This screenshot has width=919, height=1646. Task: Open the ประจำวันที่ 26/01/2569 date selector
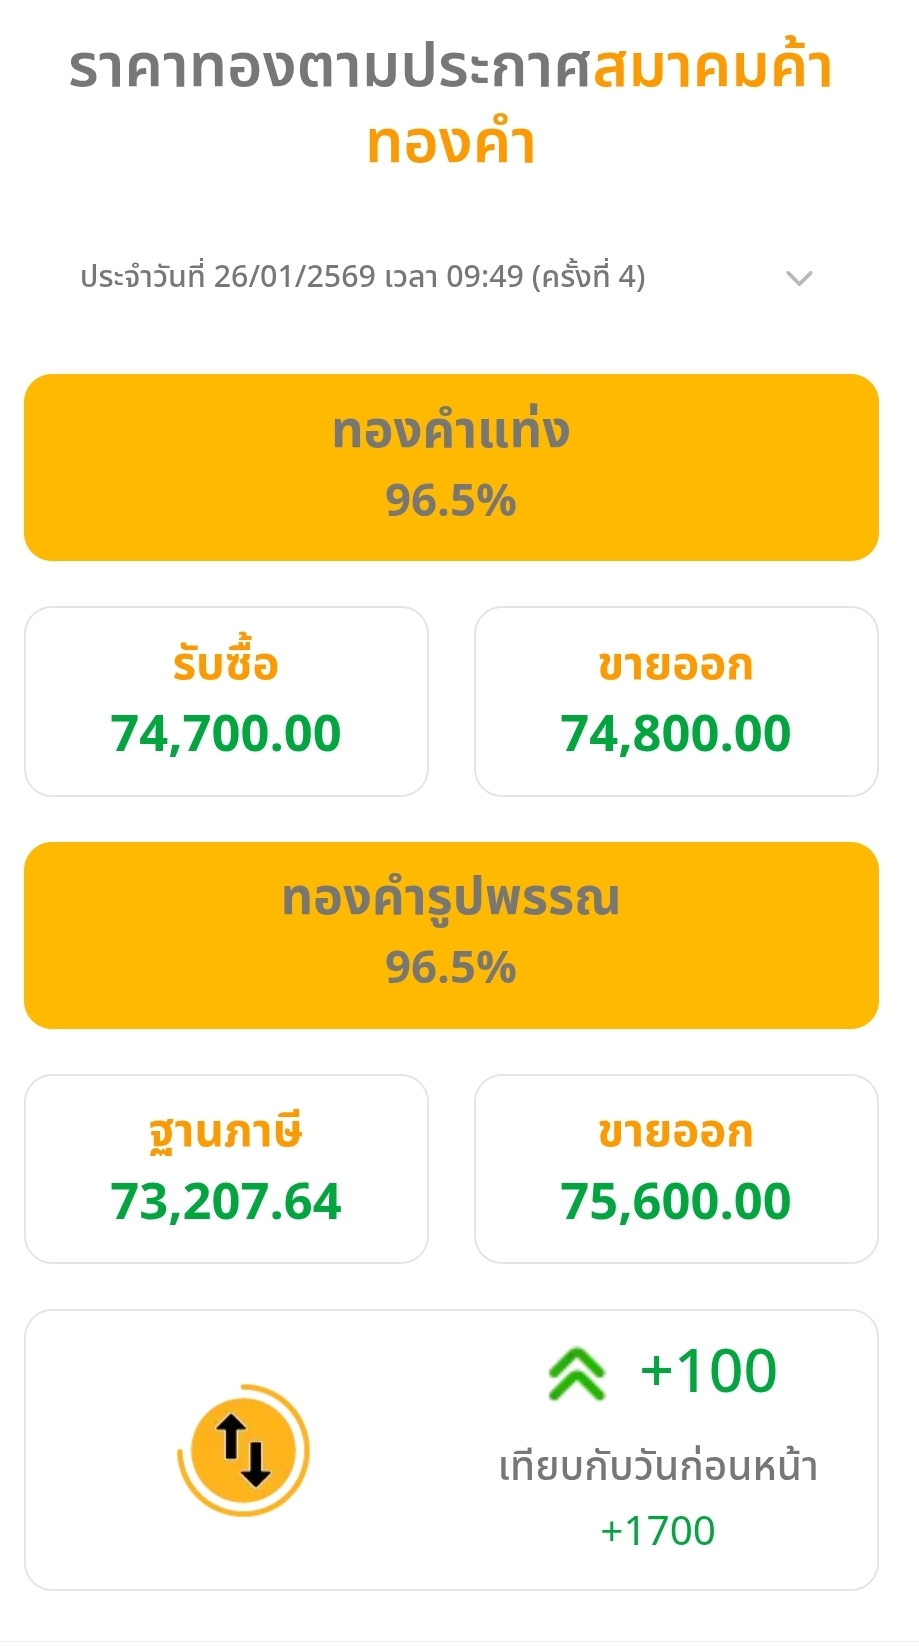(x=363, y=276)
